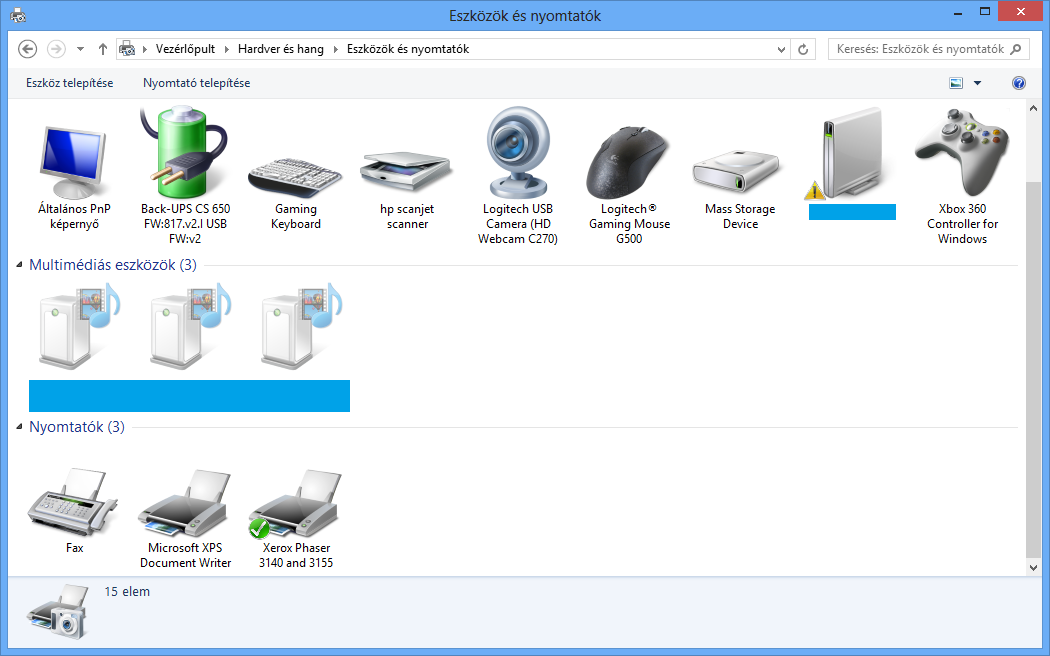Click the change view icon
1050x656 pixels.
pyautogui.click(x=956, y=83)
